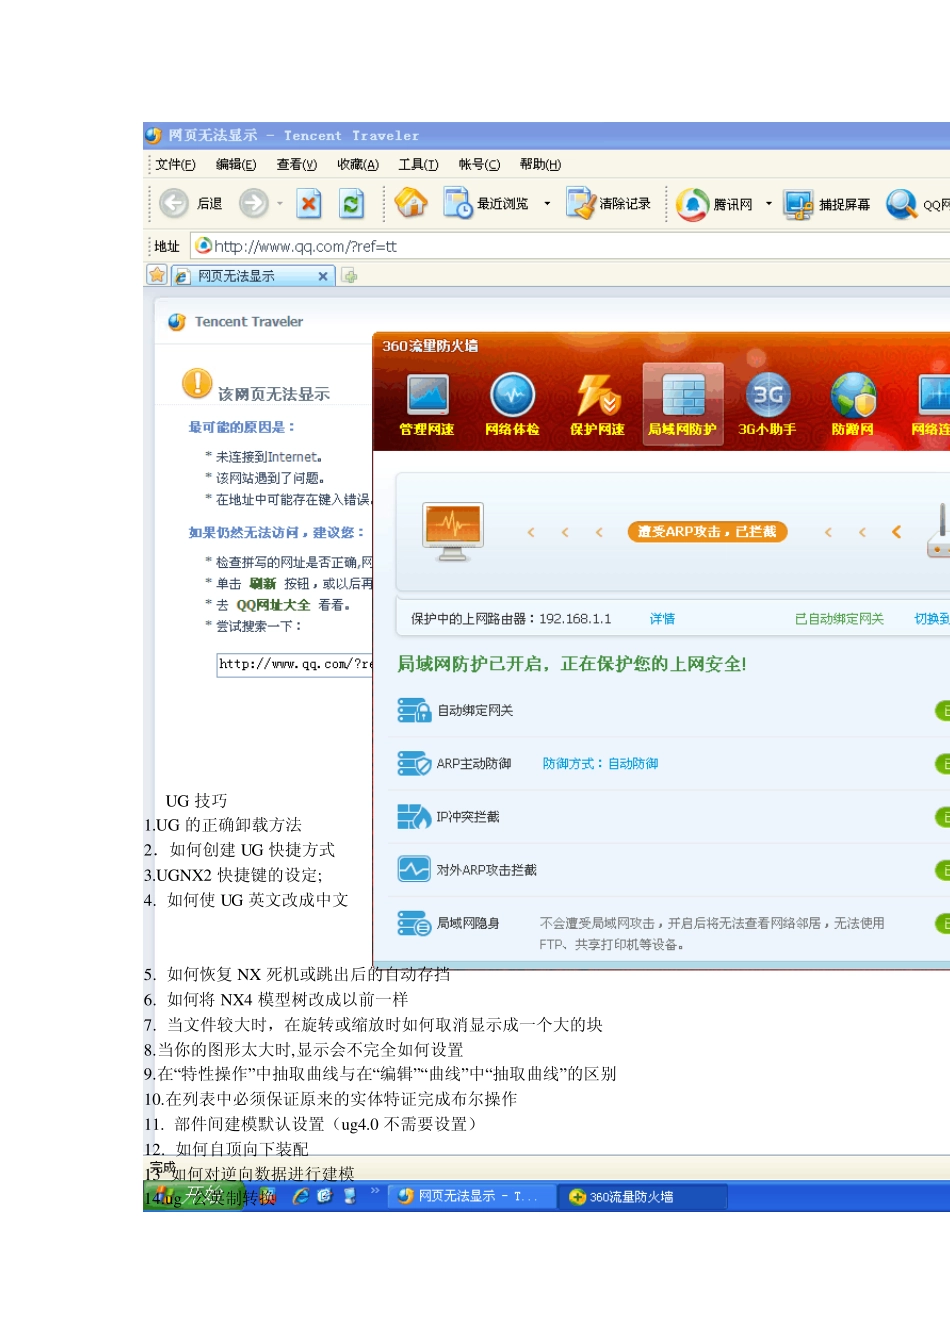The height and width of the screenshot is (1344, 950).
Task: Click the ARP主动防御 row icon
Action: tap(414, 763)
